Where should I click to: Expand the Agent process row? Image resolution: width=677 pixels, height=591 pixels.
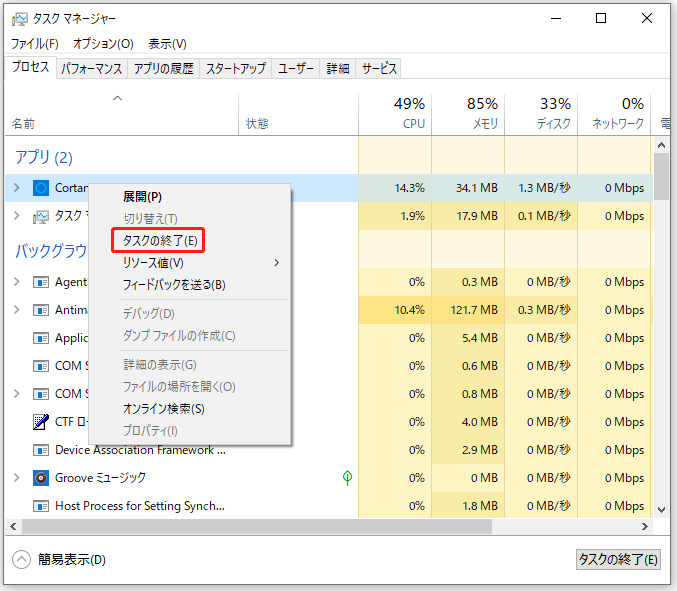coord(17,282)
